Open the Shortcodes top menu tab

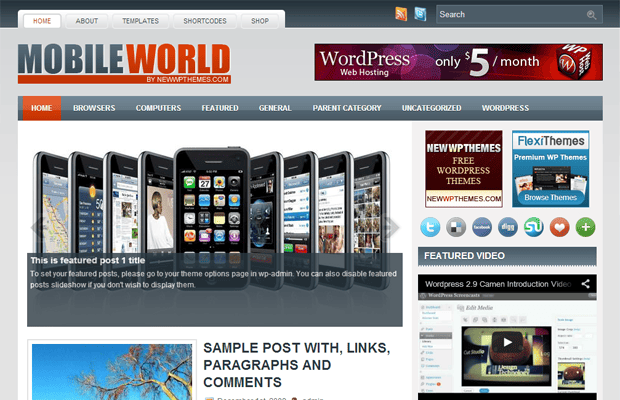tap(203, 20)
